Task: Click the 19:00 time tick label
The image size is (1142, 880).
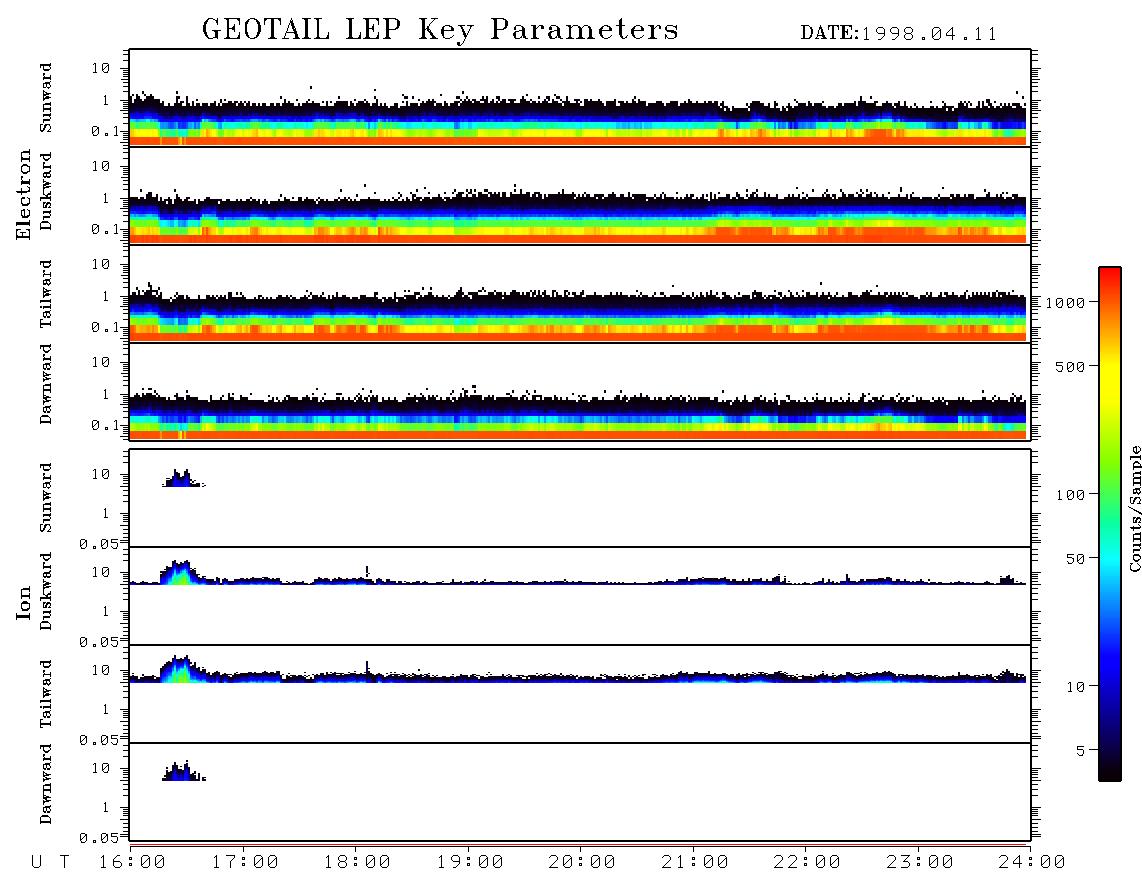Action: tap(470, 863)
